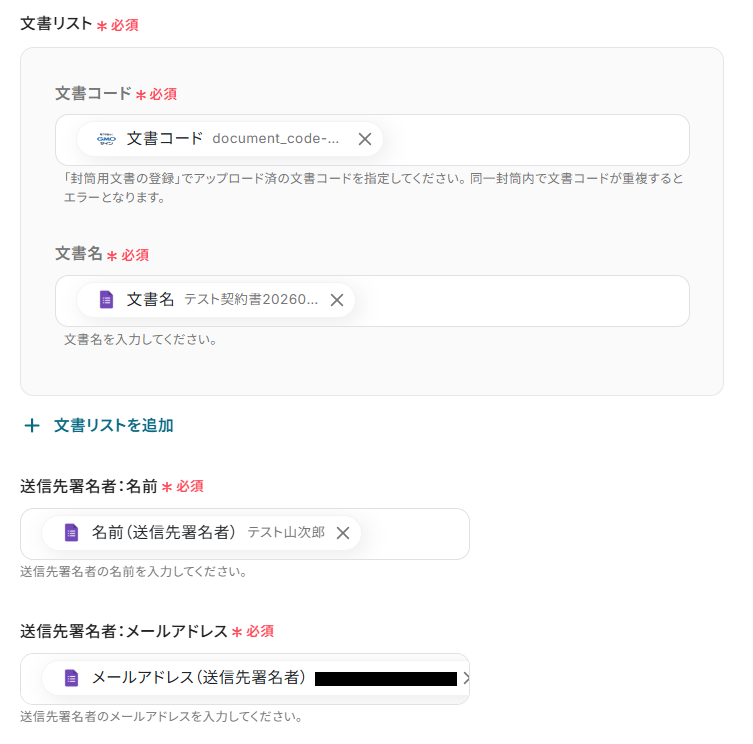Select the メールアドレス(送信先署名者) chip label
The width and height of the screenshot is (753, 744).
click(199, 678)
